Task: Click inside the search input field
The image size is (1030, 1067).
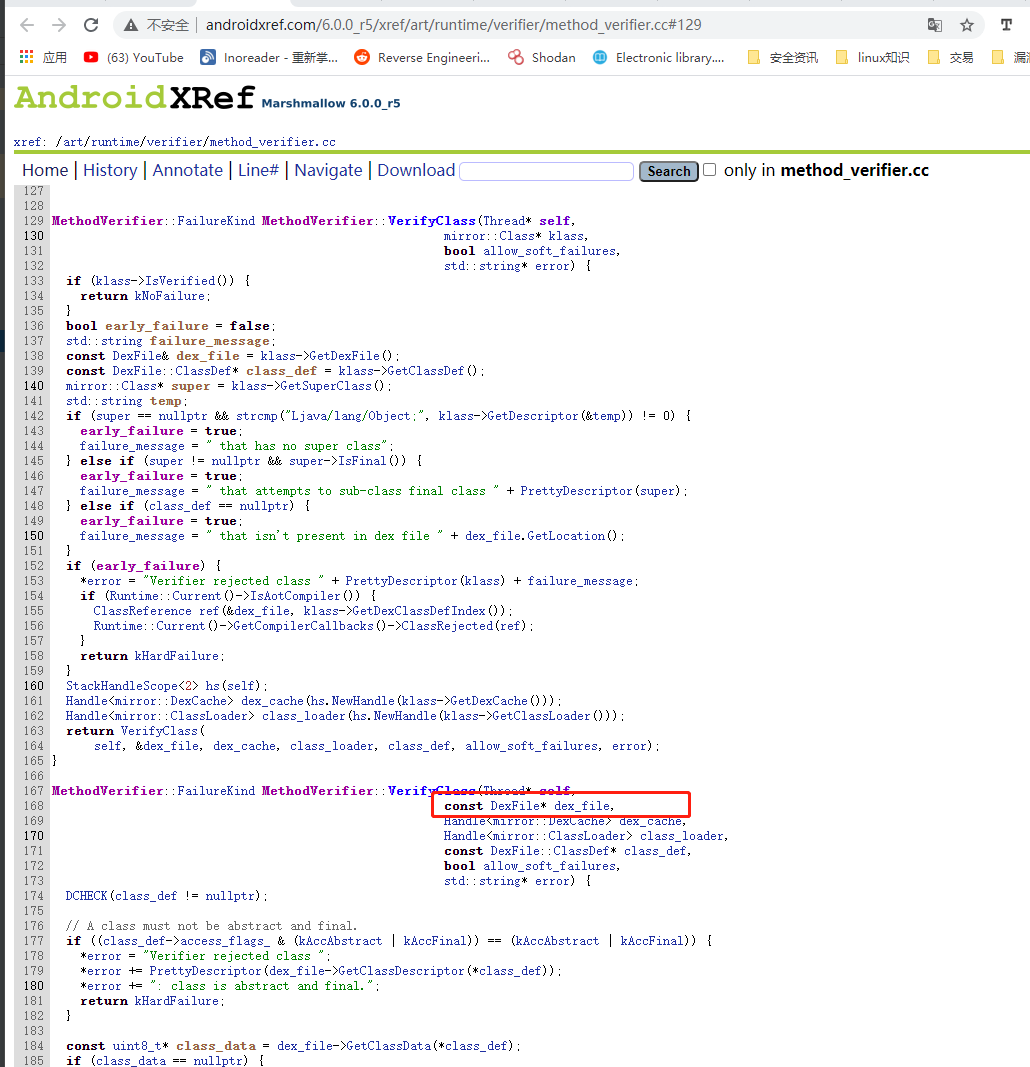Action: pyautogui.click(x=546, y=170)
